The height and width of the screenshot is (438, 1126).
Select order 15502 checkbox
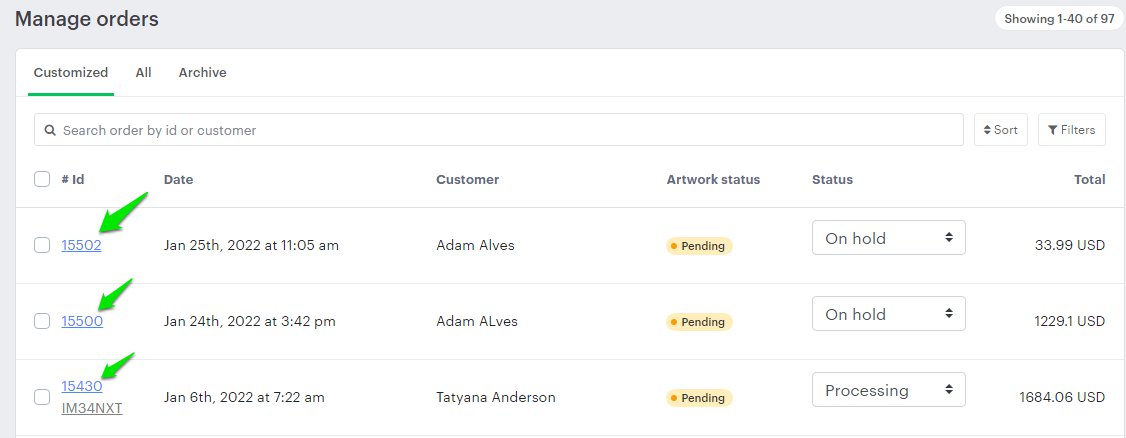42,245
